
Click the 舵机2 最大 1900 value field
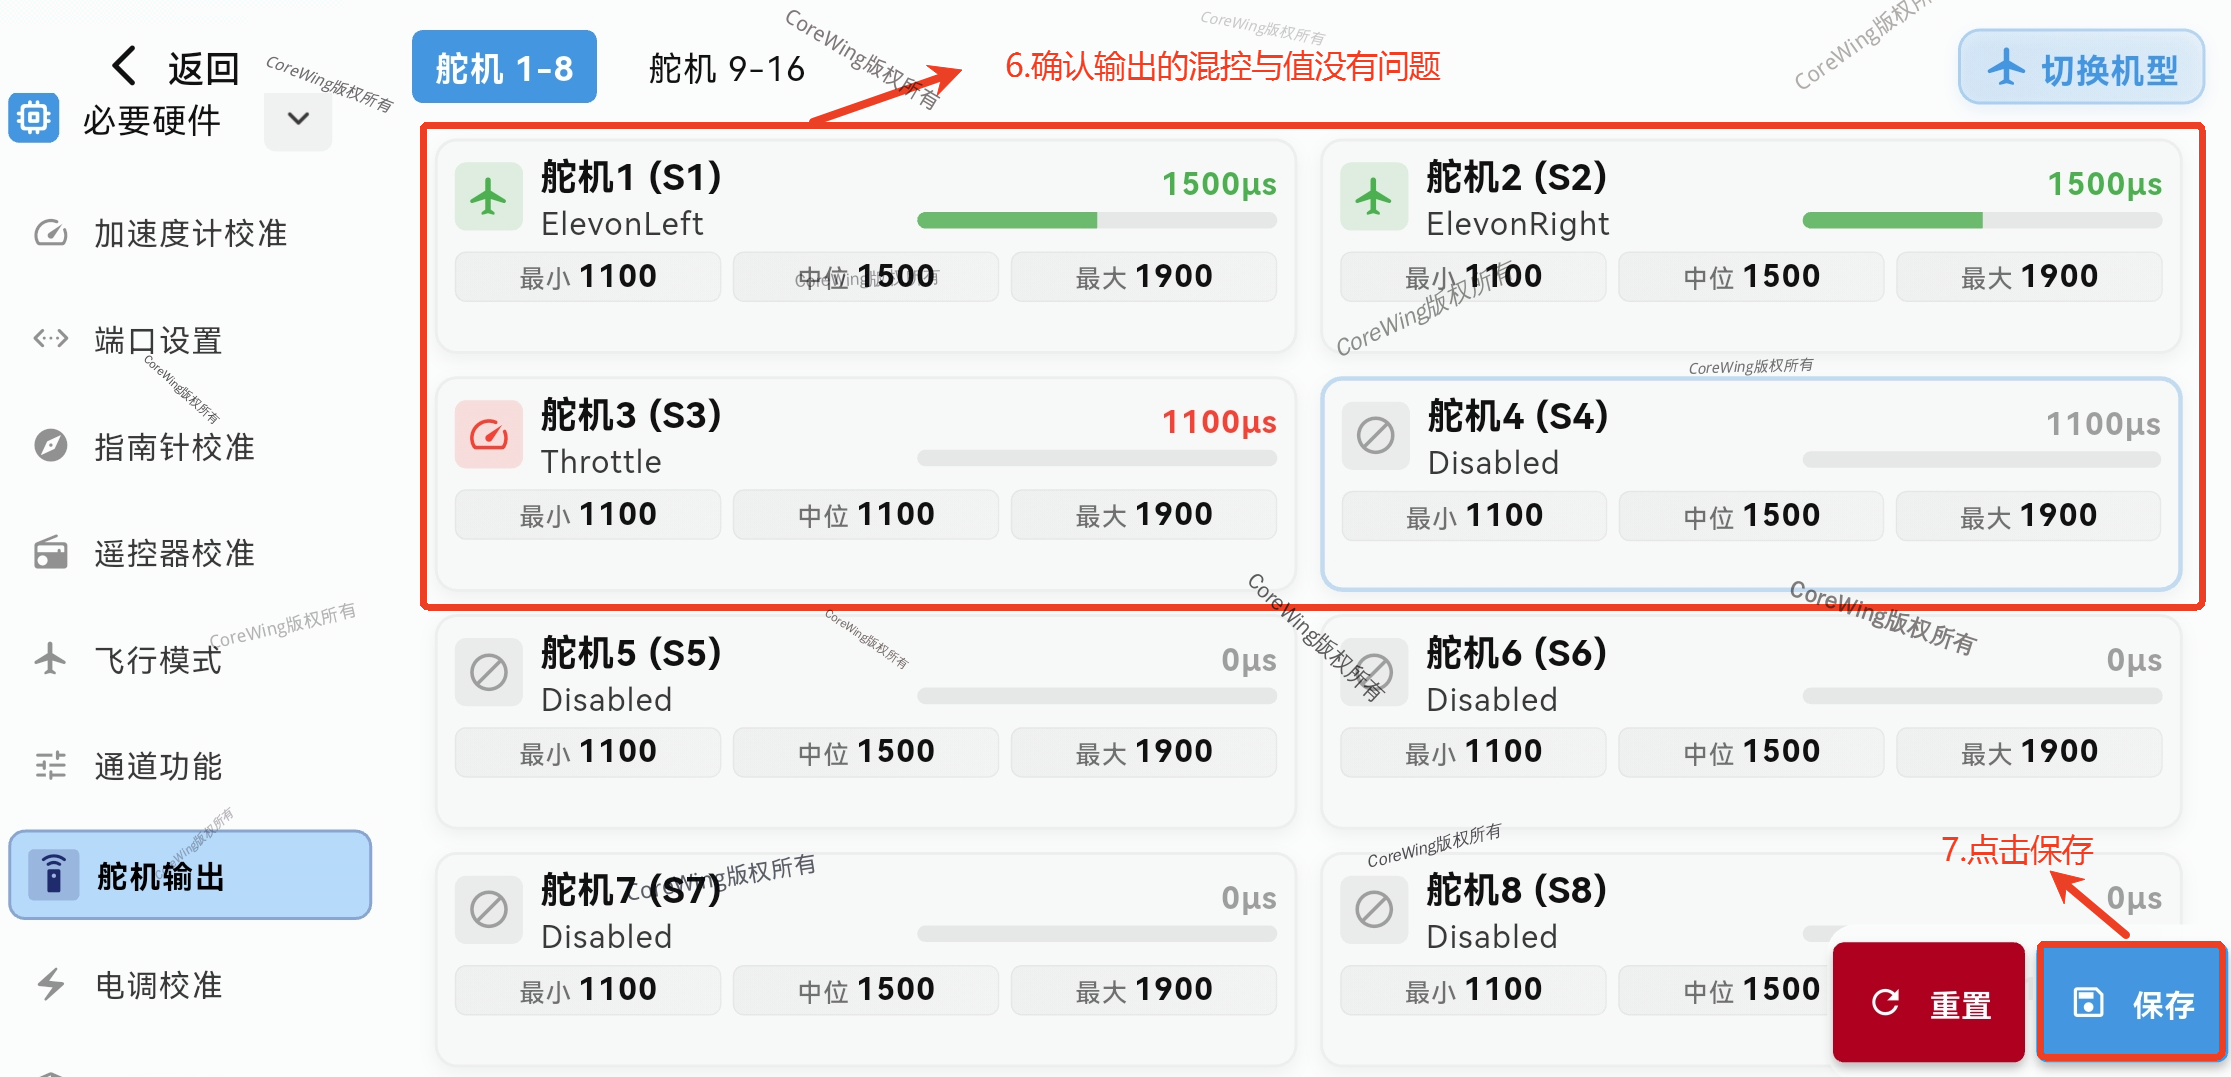click(x=2029, y=277)
